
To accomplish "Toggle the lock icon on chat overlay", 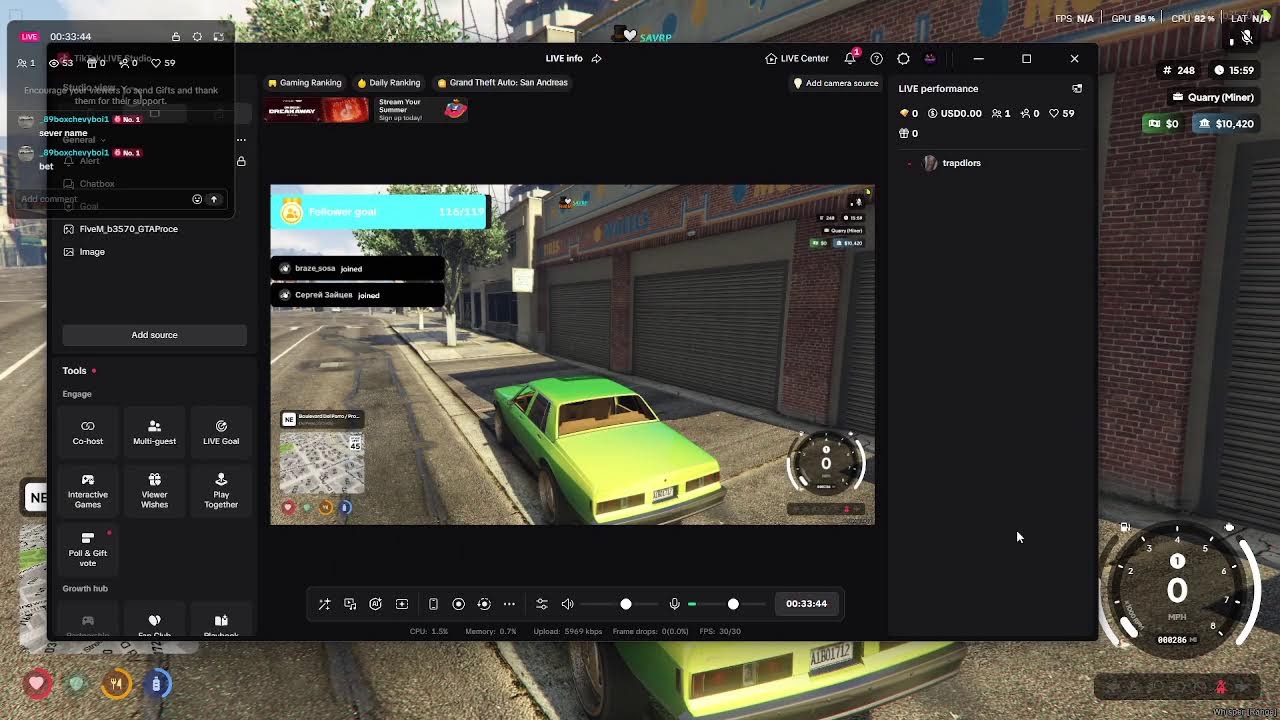I will click(176, 37).
